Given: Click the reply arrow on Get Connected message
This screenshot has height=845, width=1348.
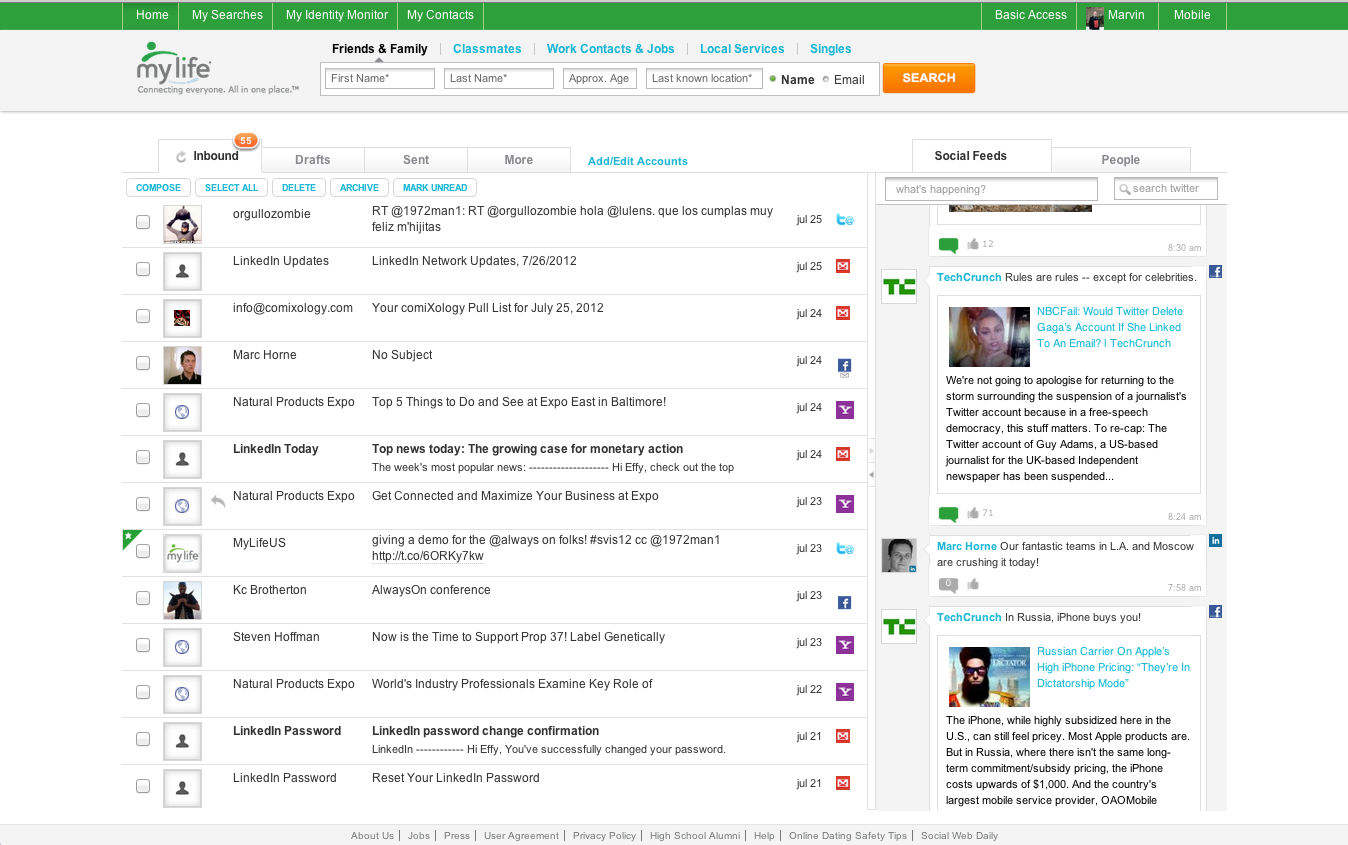Looking at the screenshot, I should click(218, 500).
